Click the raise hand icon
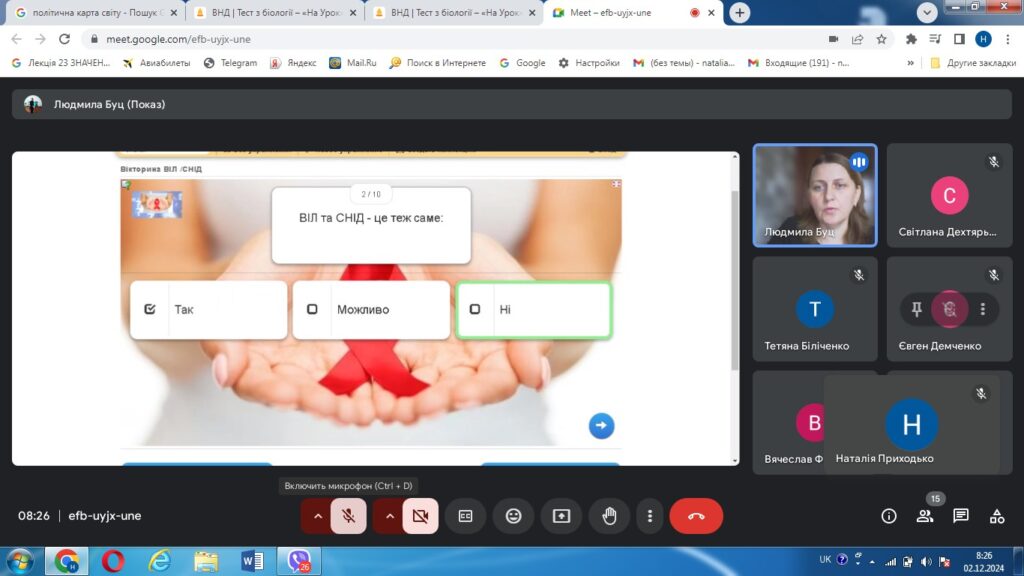The image size is (1024, 576). click(609, 516)
